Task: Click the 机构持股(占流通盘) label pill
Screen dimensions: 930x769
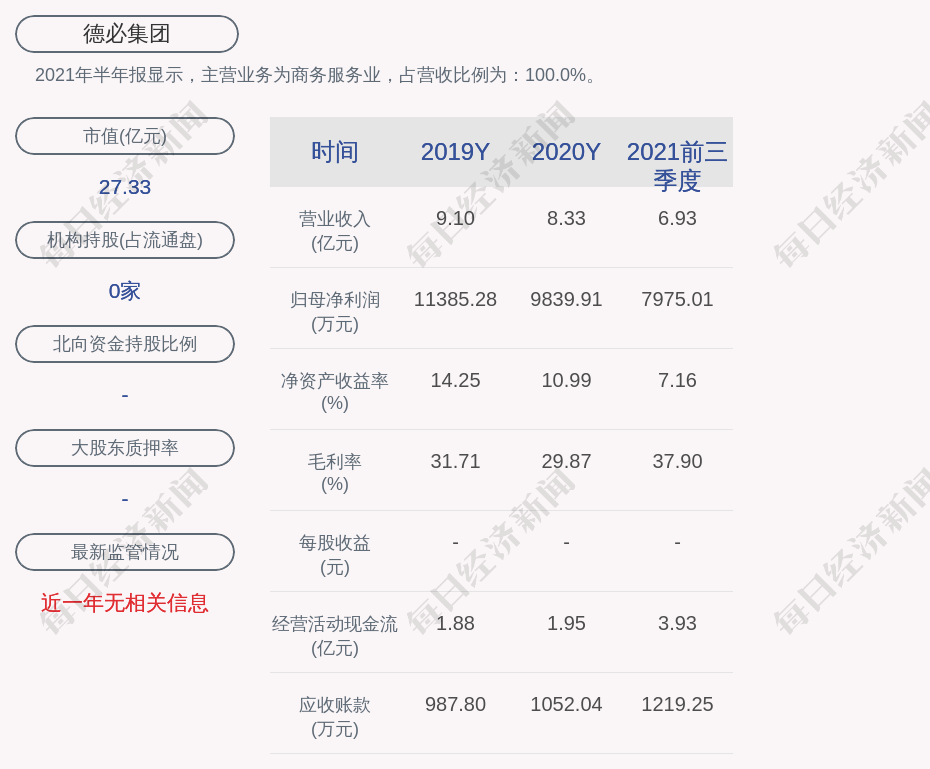Action: coord(125,240)
